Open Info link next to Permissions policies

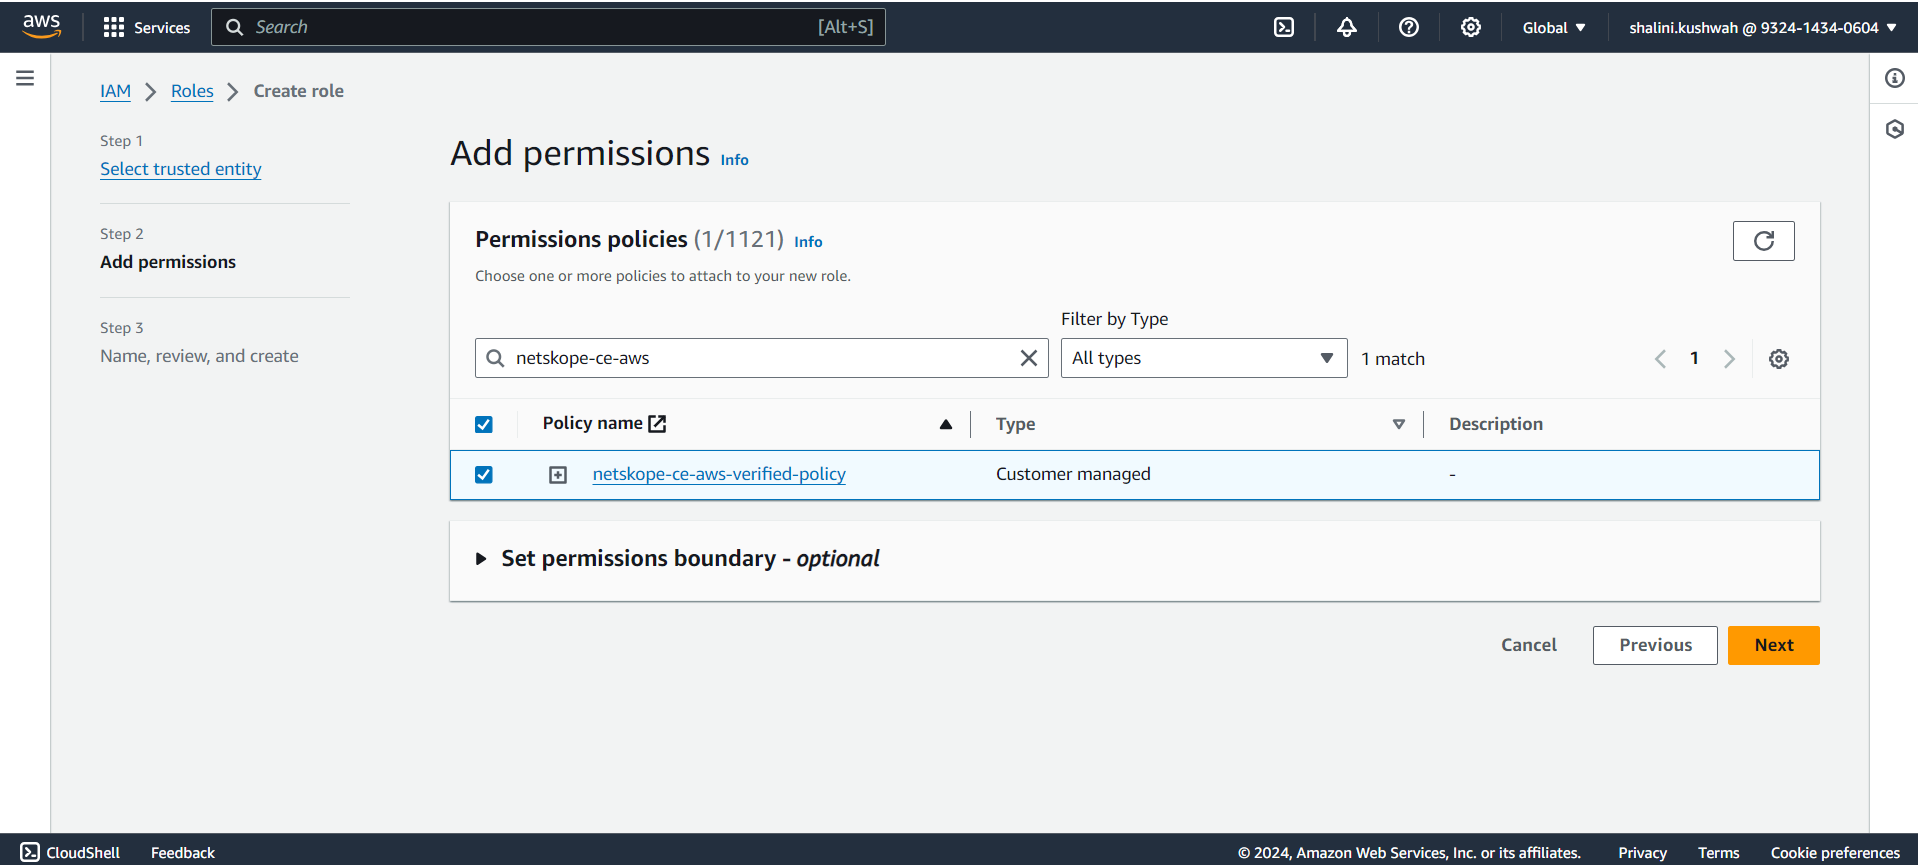[808, 242]
